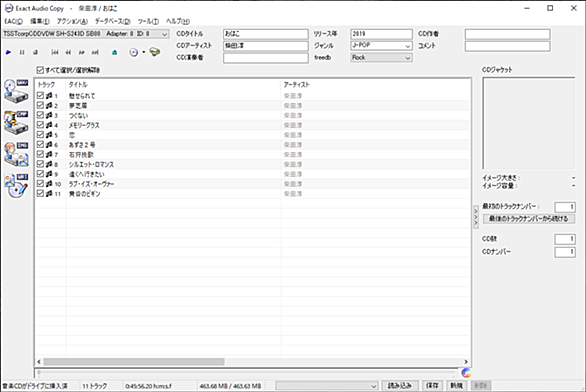Open the Database (データベース) menu

[x=112, y=21]
